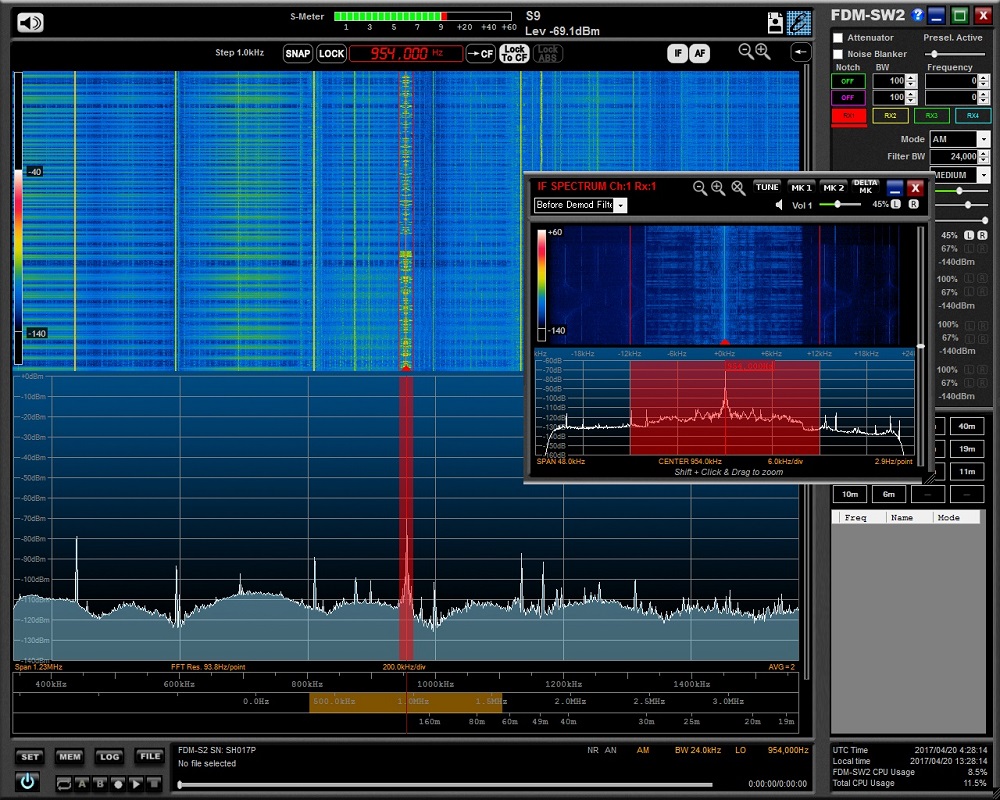Viewport: 1000px width, 800px height.
Task: Zoom out the IF Spectrum view
Action: (x=700, y=187)
